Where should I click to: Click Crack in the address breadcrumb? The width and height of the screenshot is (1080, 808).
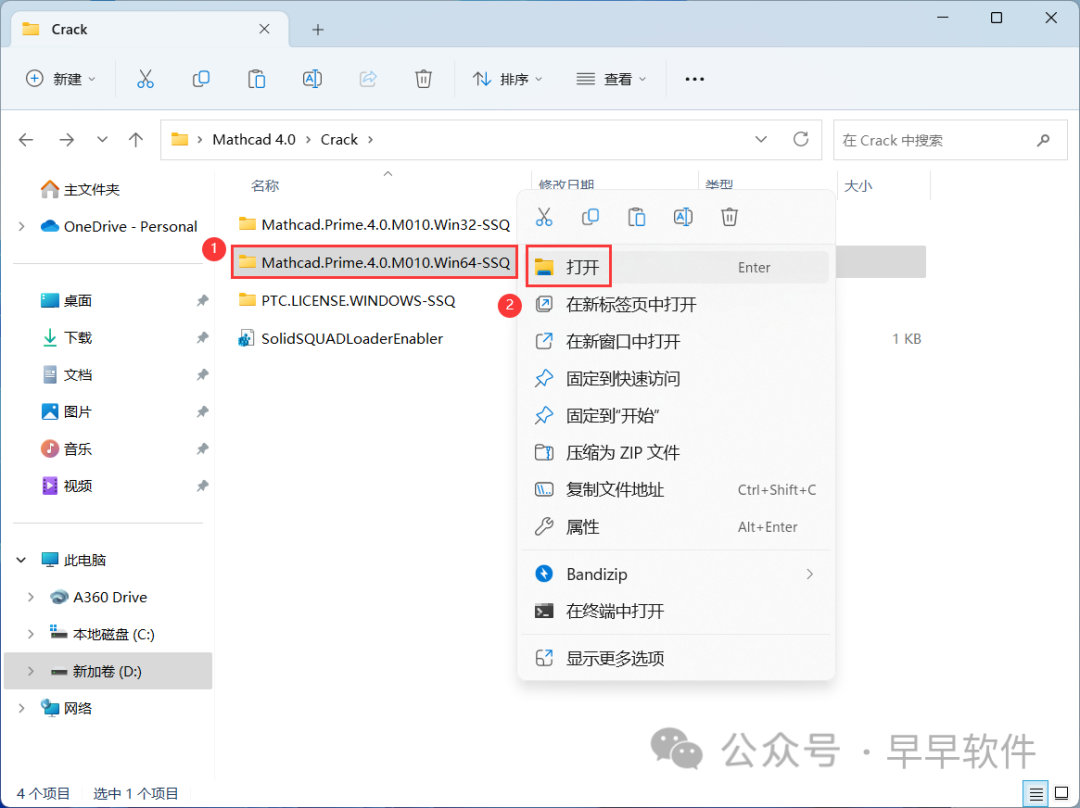[x=339, y=140]
